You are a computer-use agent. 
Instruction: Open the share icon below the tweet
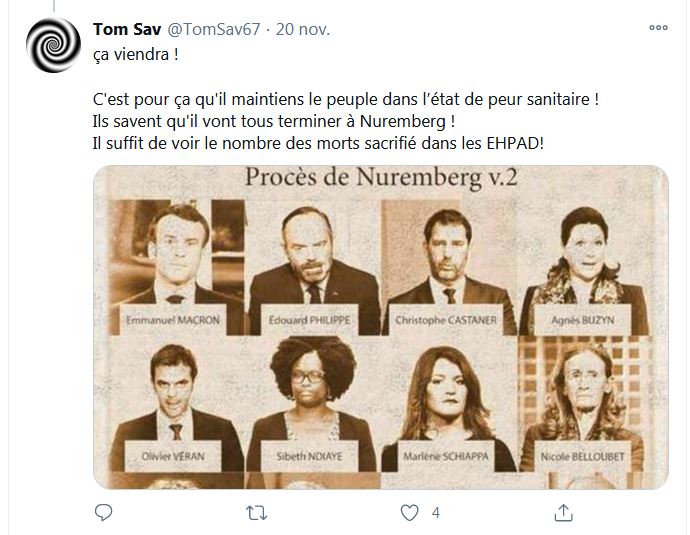pos(563,513)
